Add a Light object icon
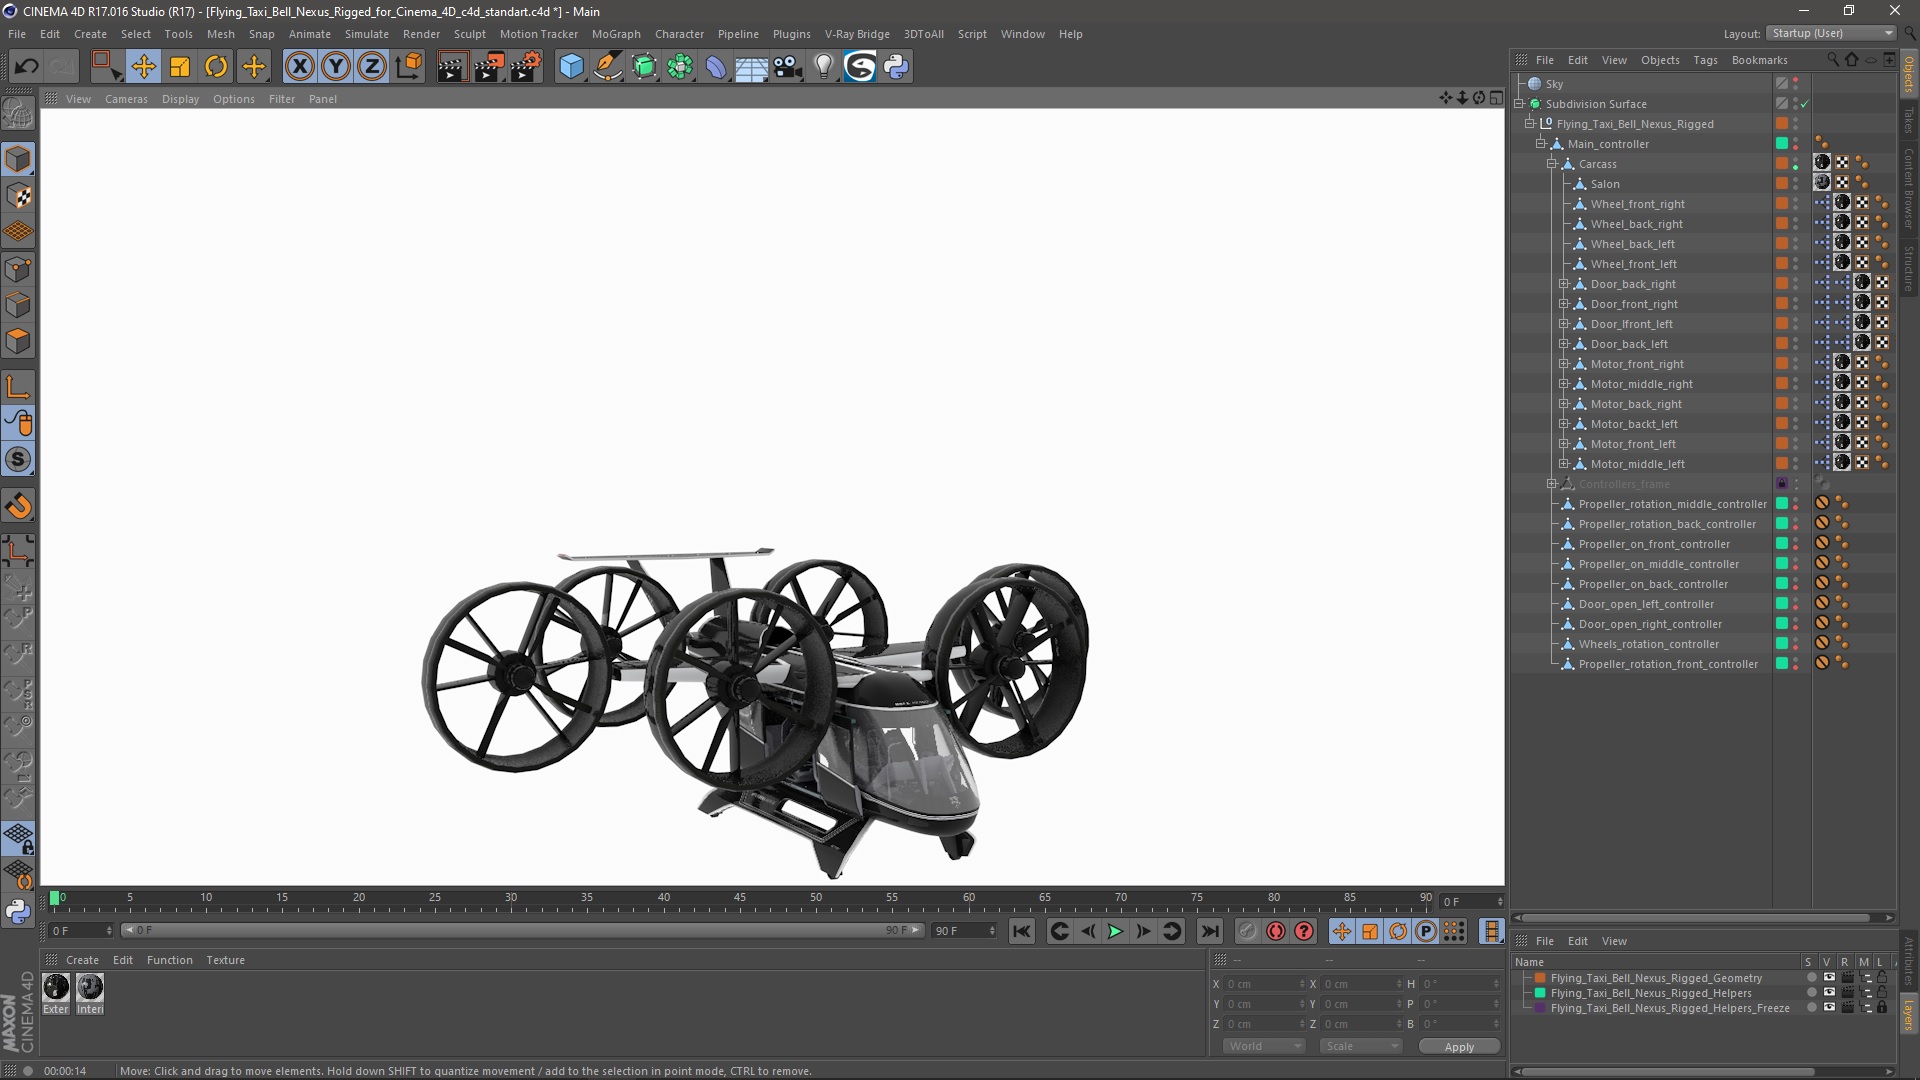Viewport: 1920px width, 1080px height. (x=824, y=67)
